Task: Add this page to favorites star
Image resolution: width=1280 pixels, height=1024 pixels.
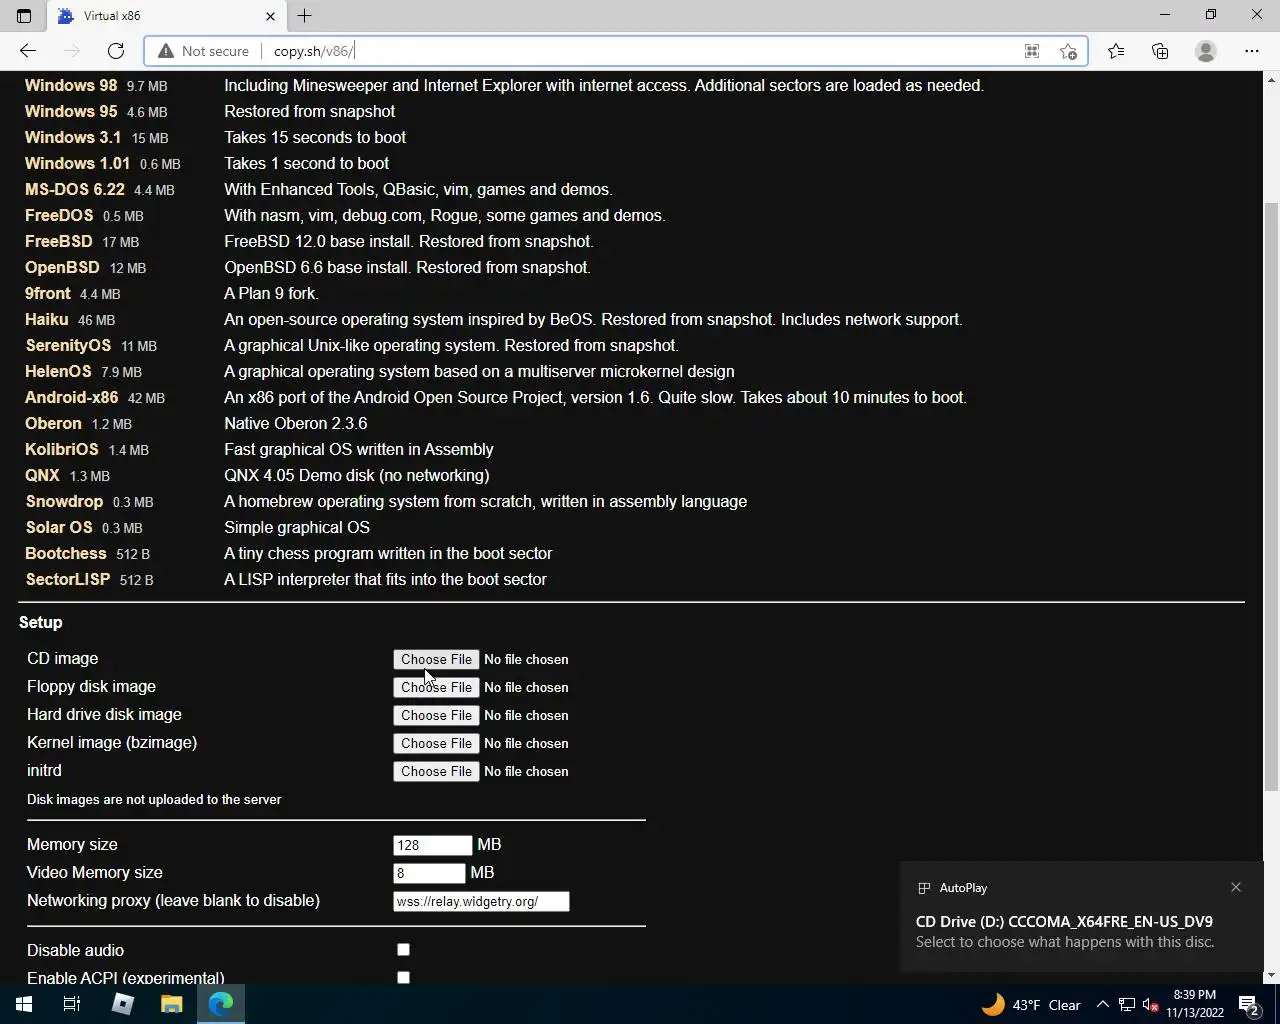Action: (1068, 51)
